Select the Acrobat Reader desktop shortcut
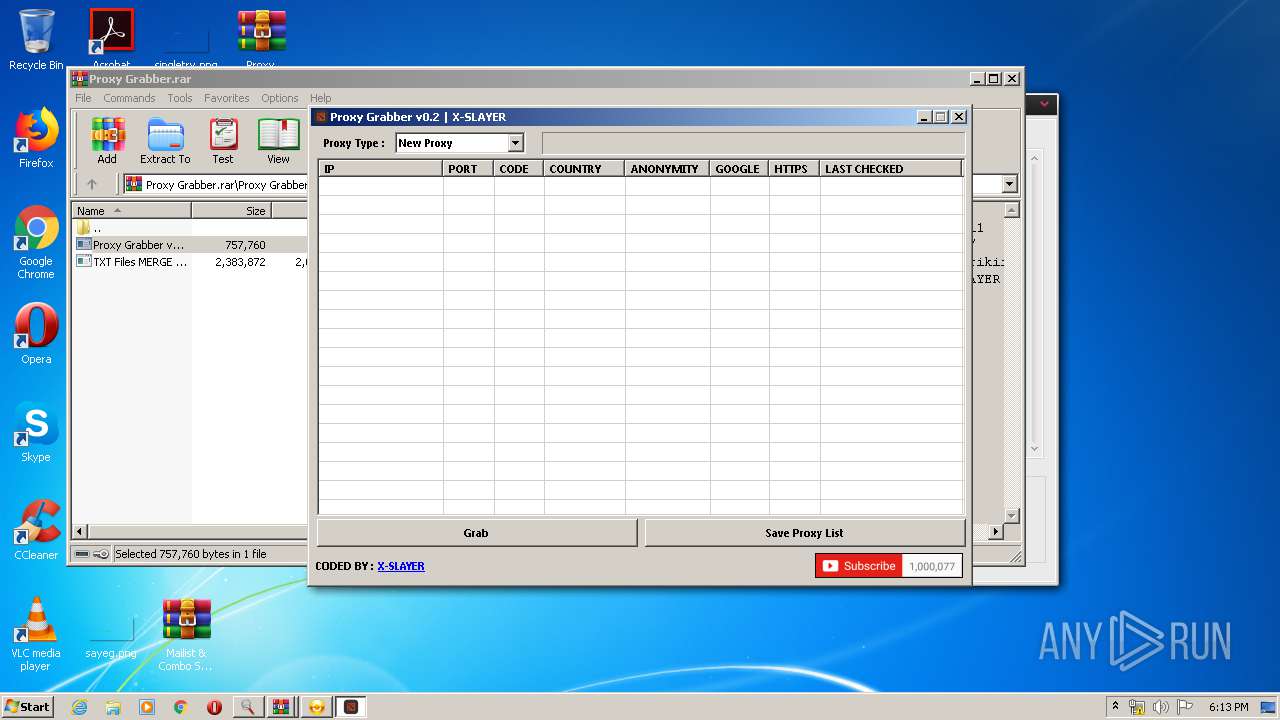Screen dimensions: 1280x720 click(111, 38)
